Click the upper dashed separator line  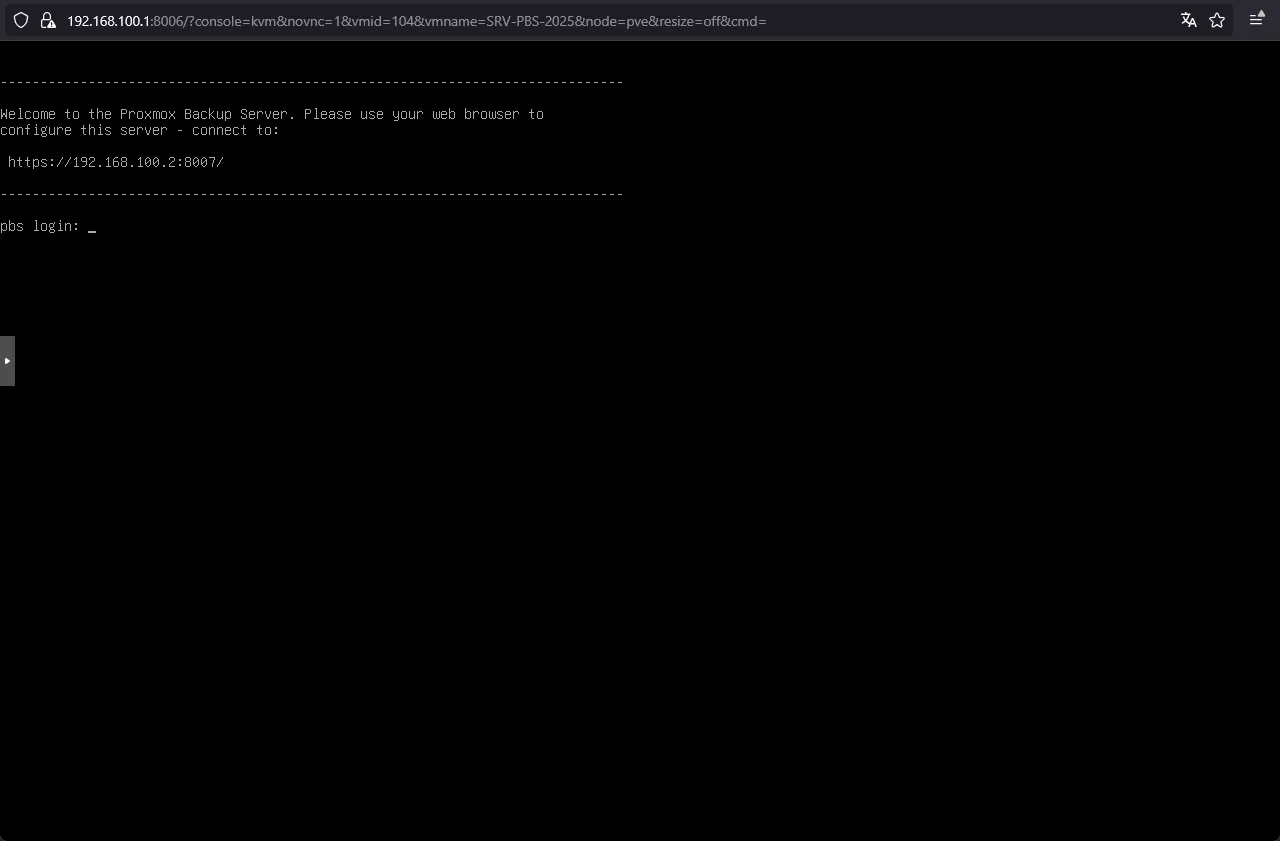coord(311,82)
